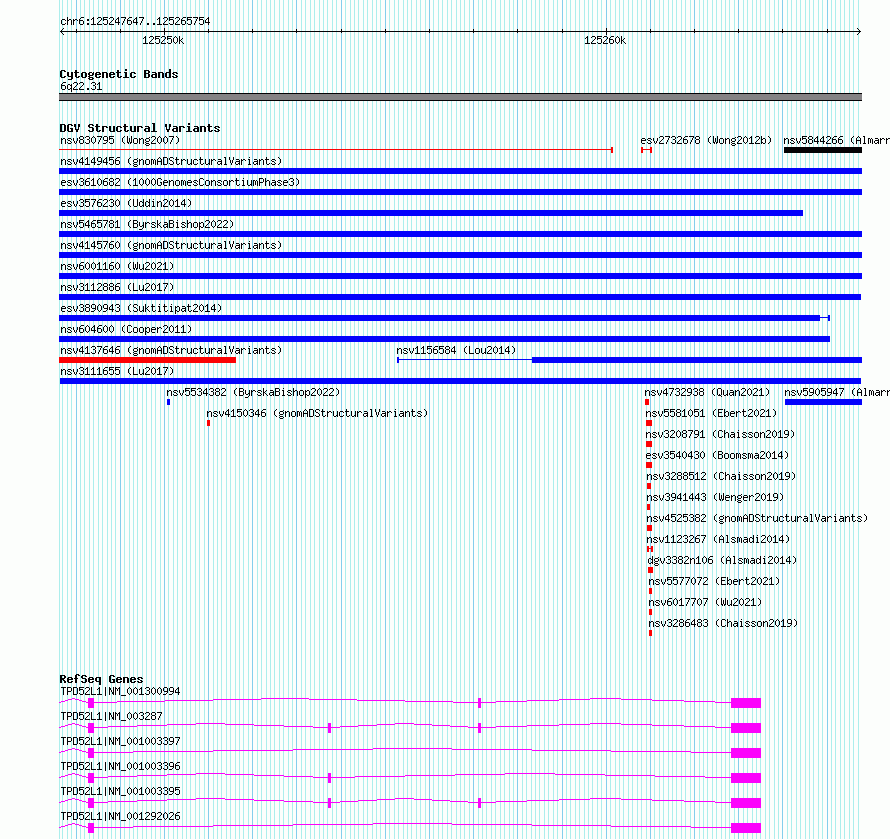Image resolution: width=890 pixels, height=839 pixels.
Task: Open nsv5465781 (ByrskaBishop2022) label
Action: click(x=147, y=224)
